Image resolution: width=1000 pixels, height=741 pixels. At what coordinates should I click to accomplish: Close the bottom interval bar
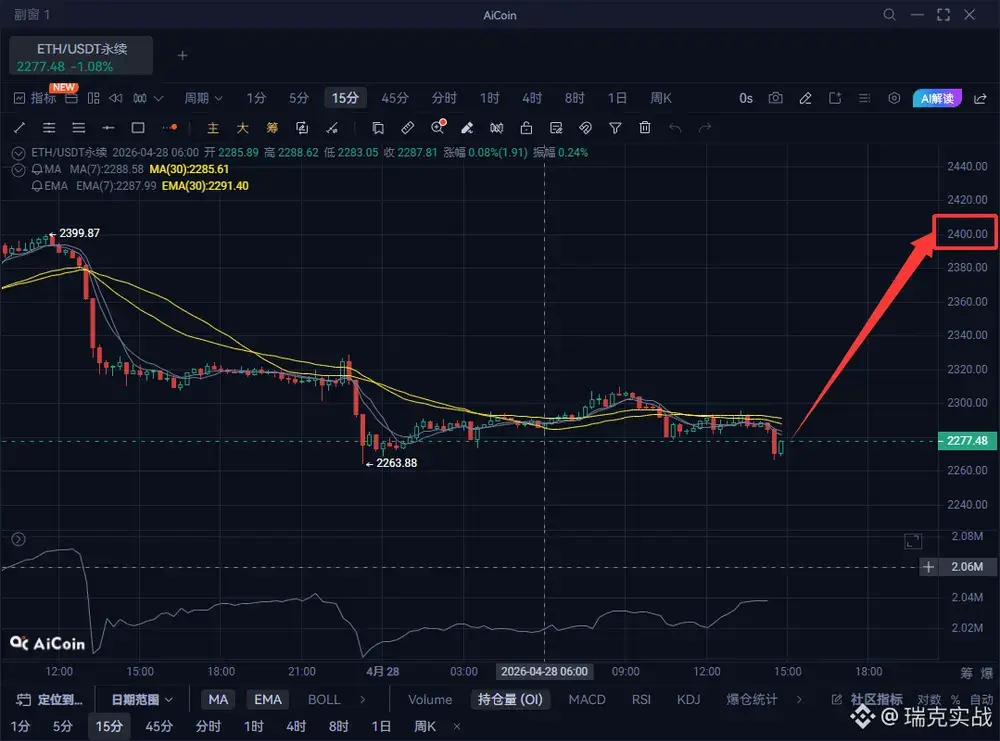coord(457,726)
